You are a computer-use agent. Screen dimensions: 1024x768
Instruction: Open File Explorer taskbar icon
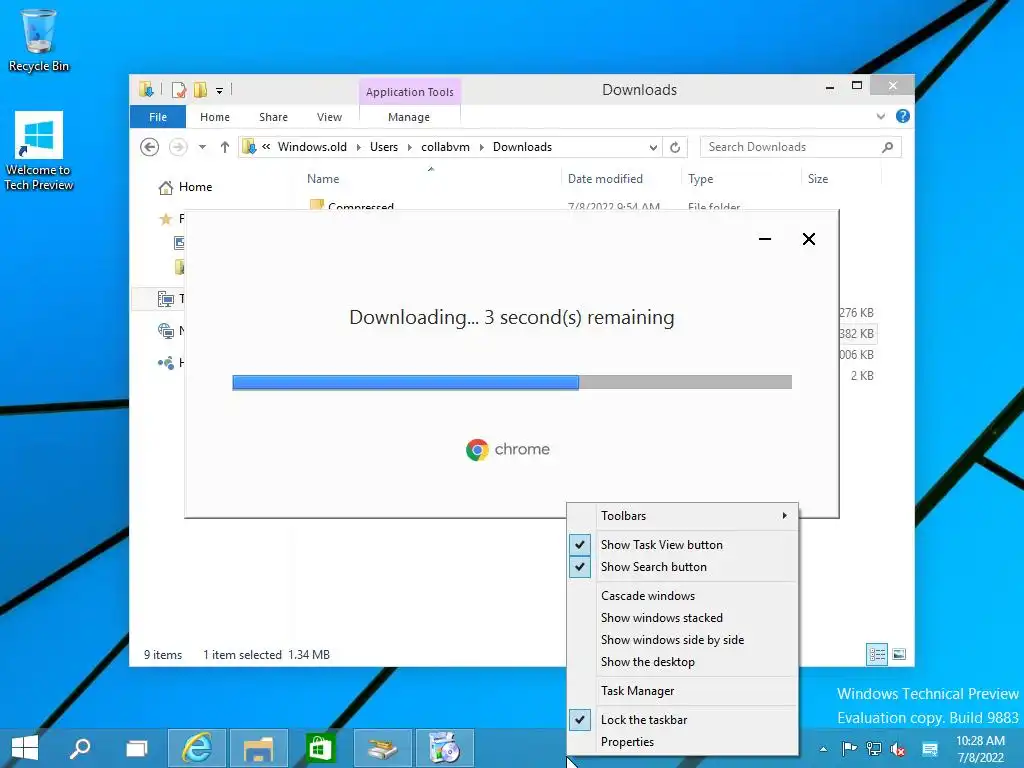tap(259, 748)
